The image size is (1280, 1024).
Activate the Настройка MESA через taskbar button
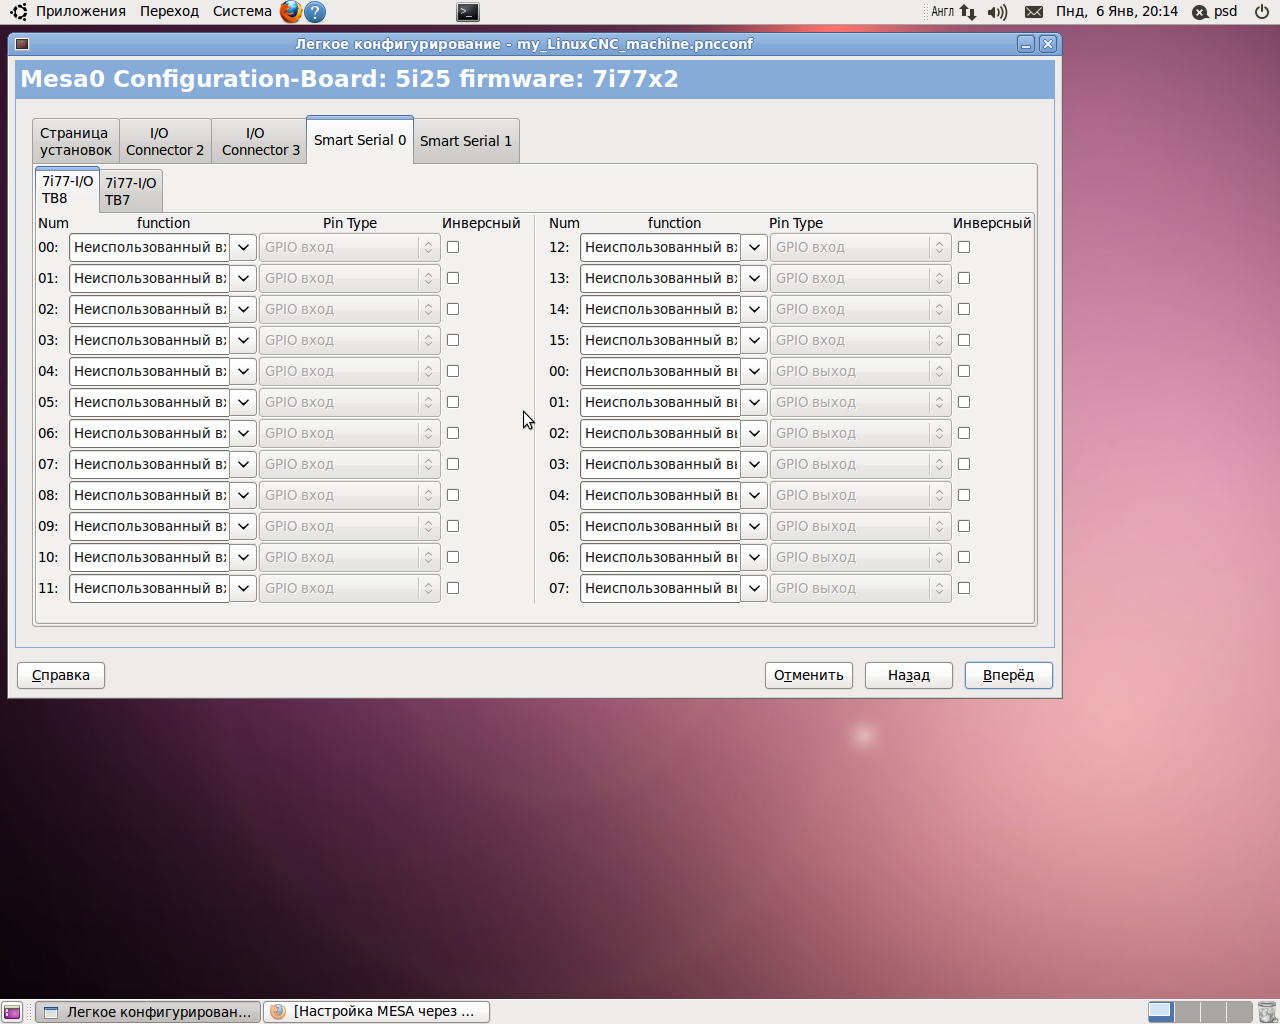pos(377,1012)
